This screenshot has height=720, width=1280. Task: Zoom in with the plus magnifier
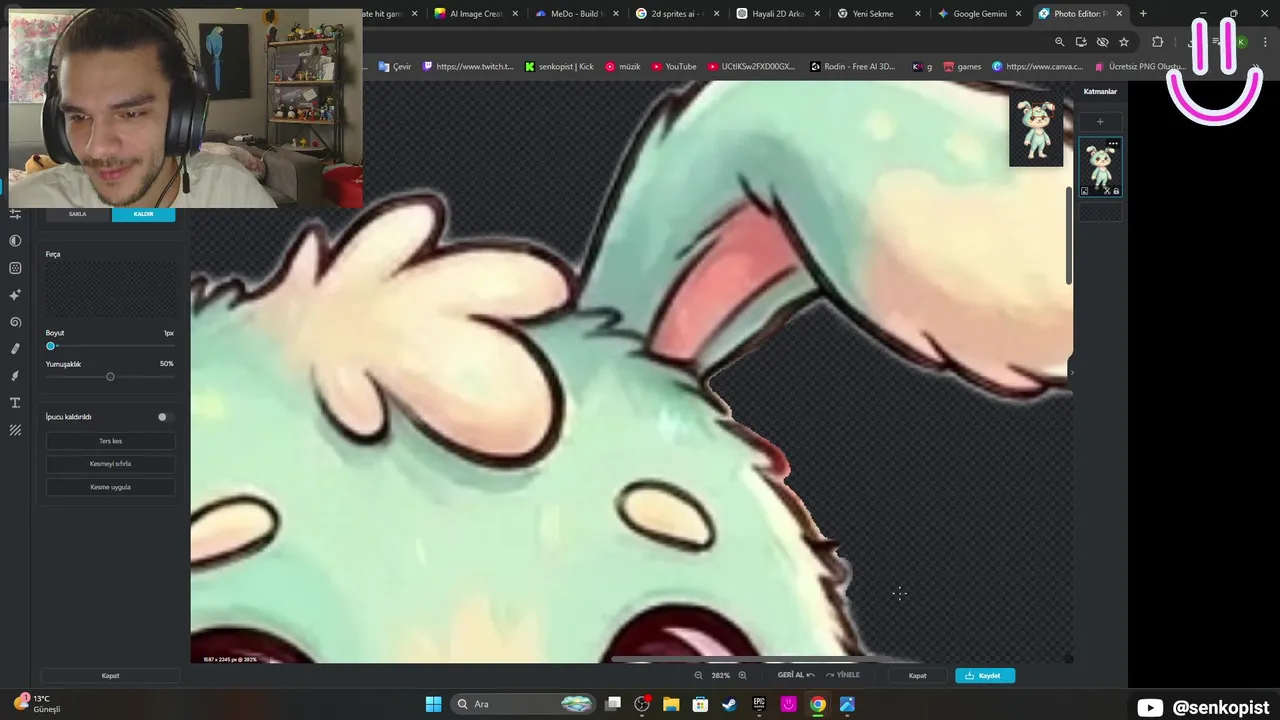click(742, 675)
